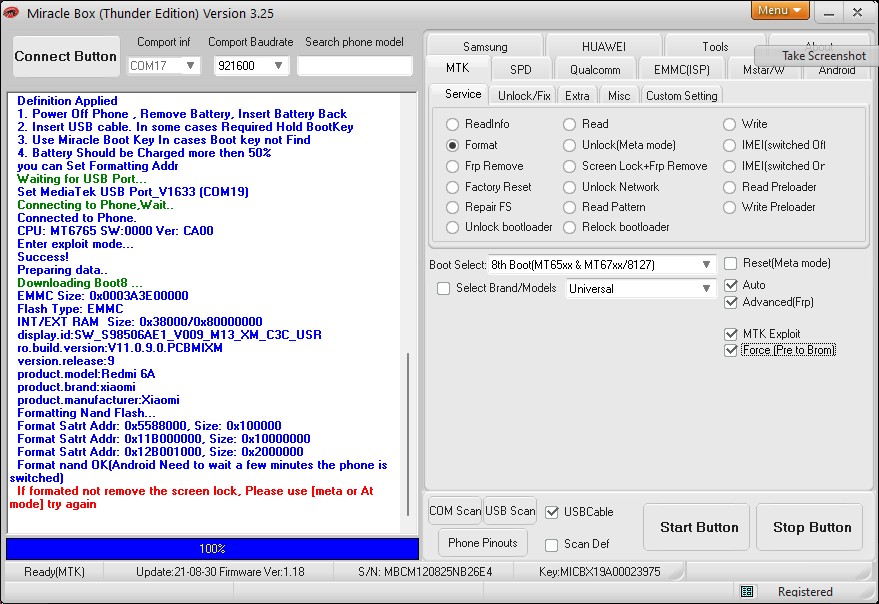Disable the MTK Exploit checkbox
Screen dimensions: 879x604
coord(731,334)
